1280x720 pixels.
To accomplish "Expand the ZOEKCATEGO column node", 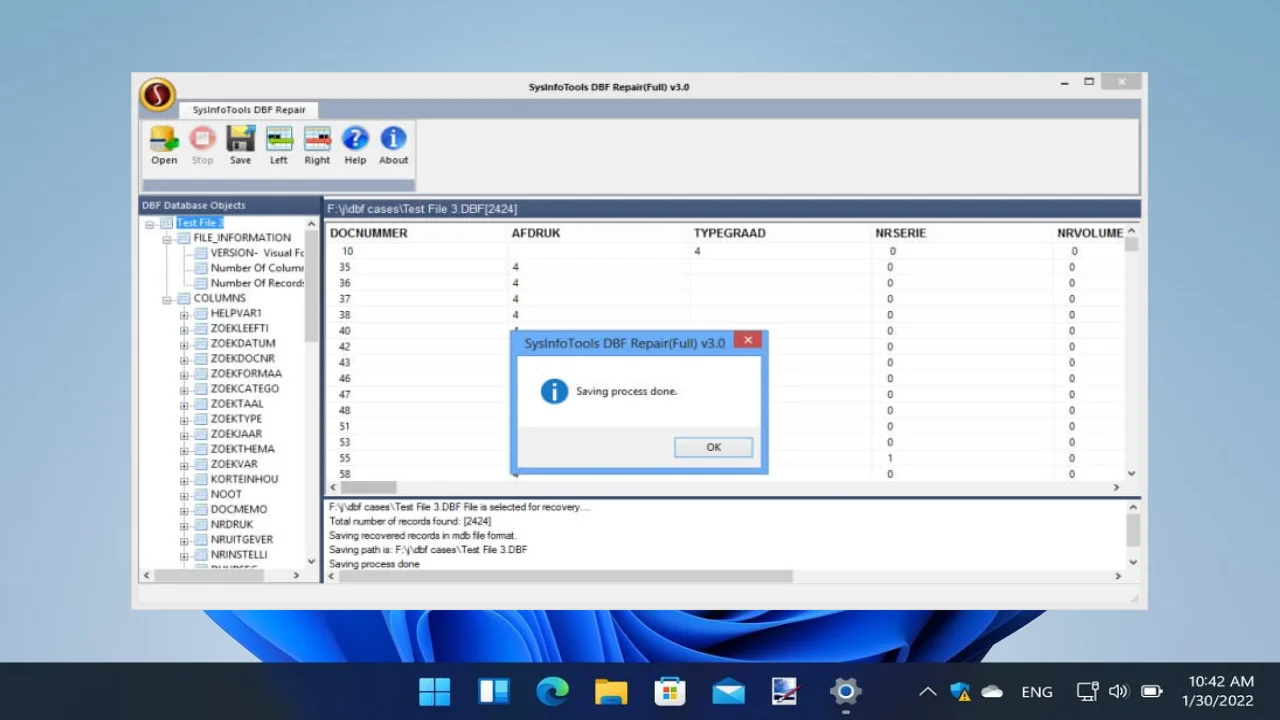I will 184,389.
